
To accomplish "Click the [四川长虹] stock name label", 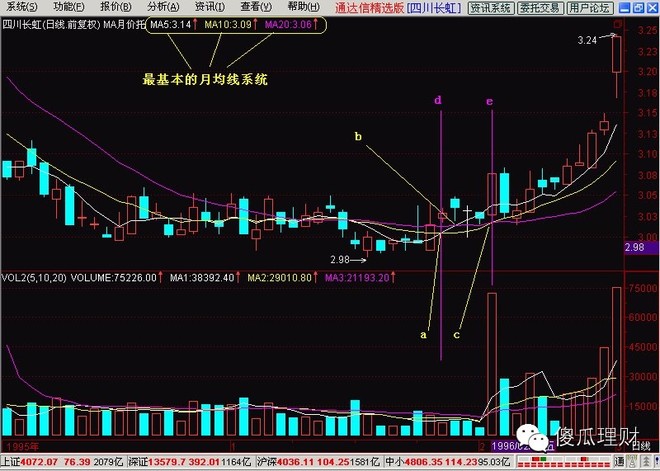I will 435,8.
